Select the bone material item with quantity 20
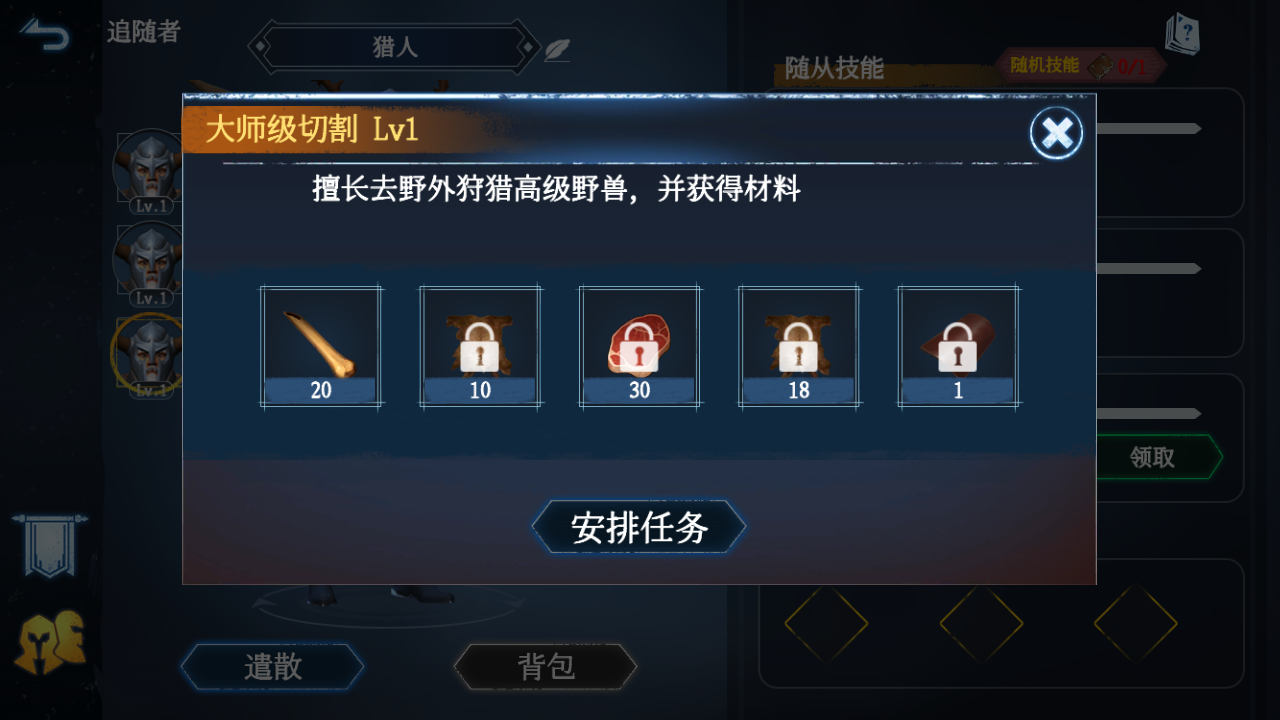 [x=321, y=347]
